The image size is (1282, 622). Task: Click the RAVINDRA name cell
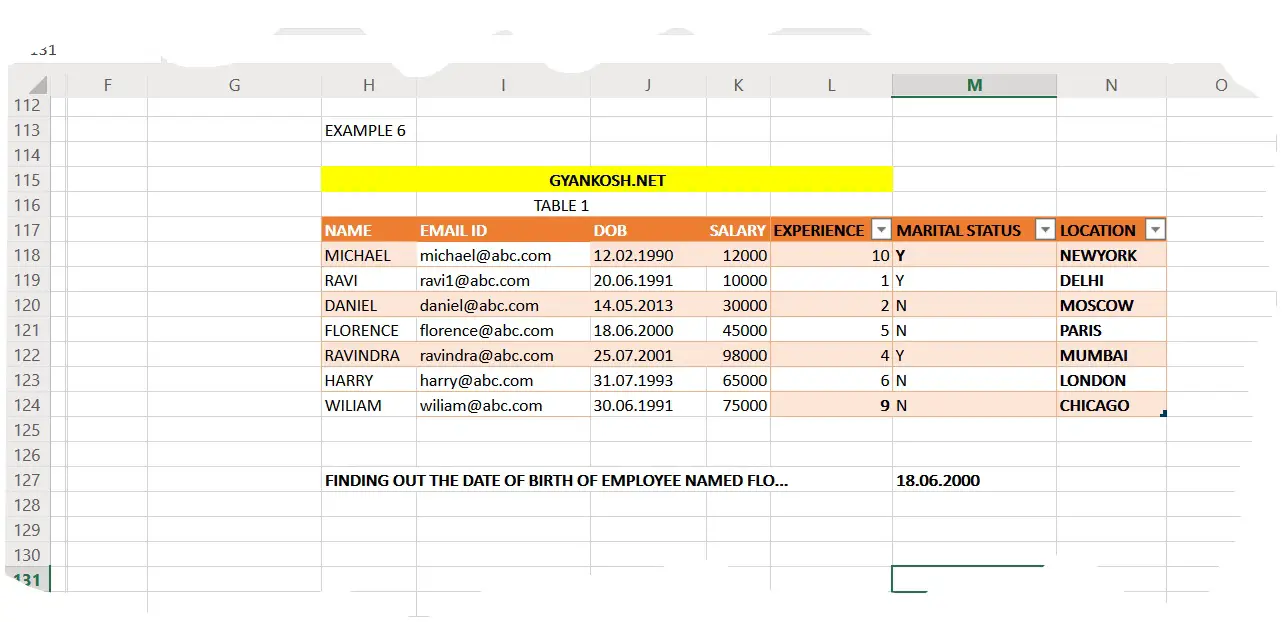(x=369, y=355)
